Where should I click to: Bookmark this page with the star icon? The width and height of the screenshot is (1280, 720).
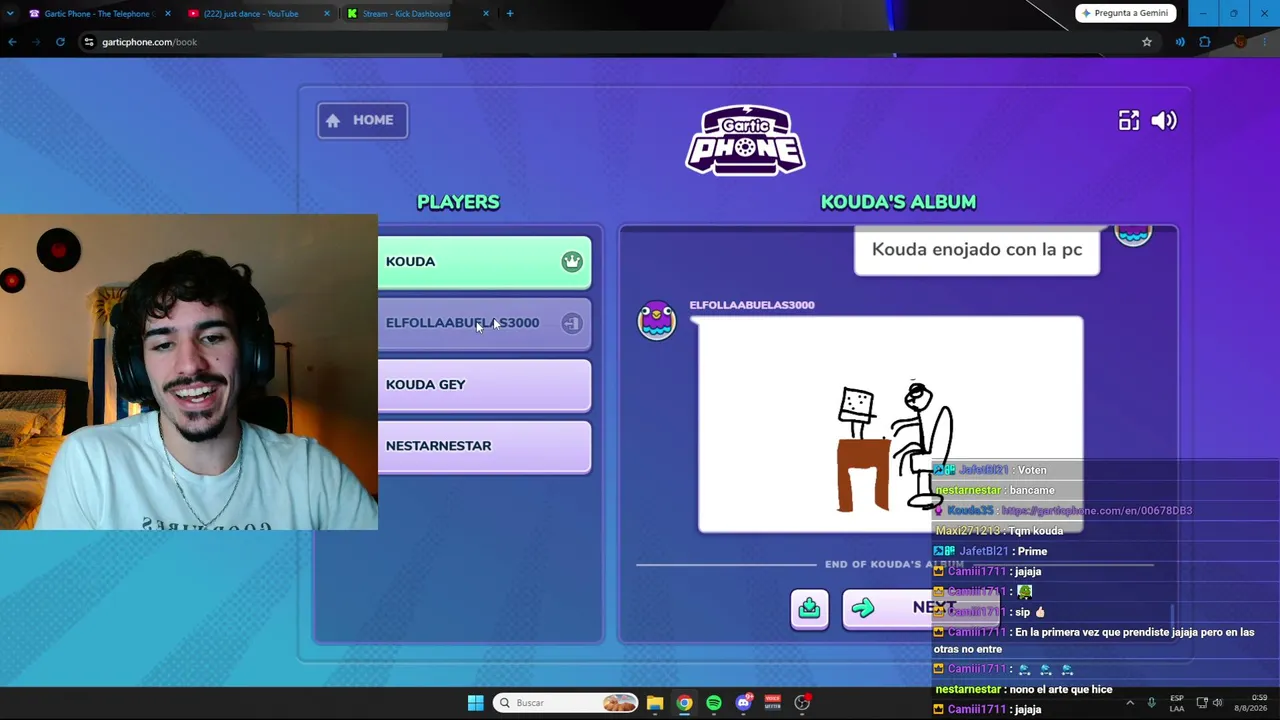(x=1147, y=42)
